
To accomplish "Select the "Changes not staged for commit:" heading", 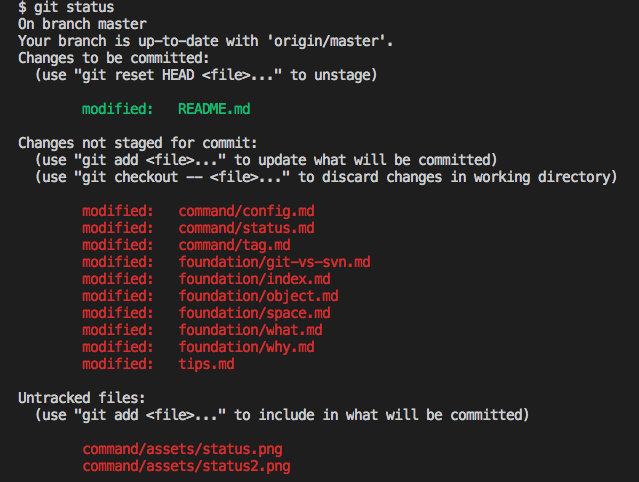I will (138, 143).
